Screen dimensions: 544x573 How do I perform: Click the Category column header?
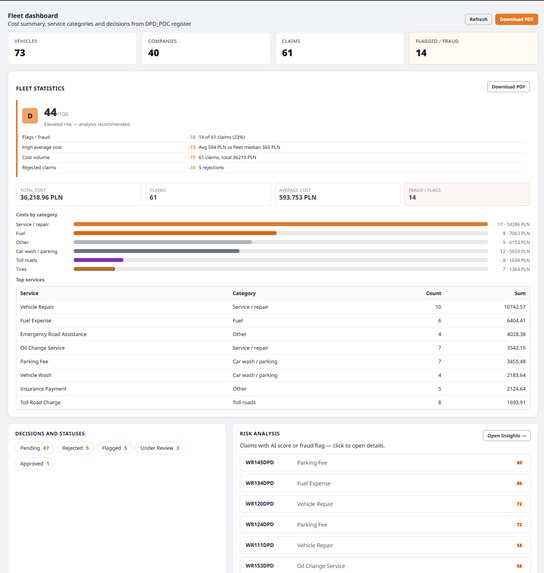[x=244, y=293]
